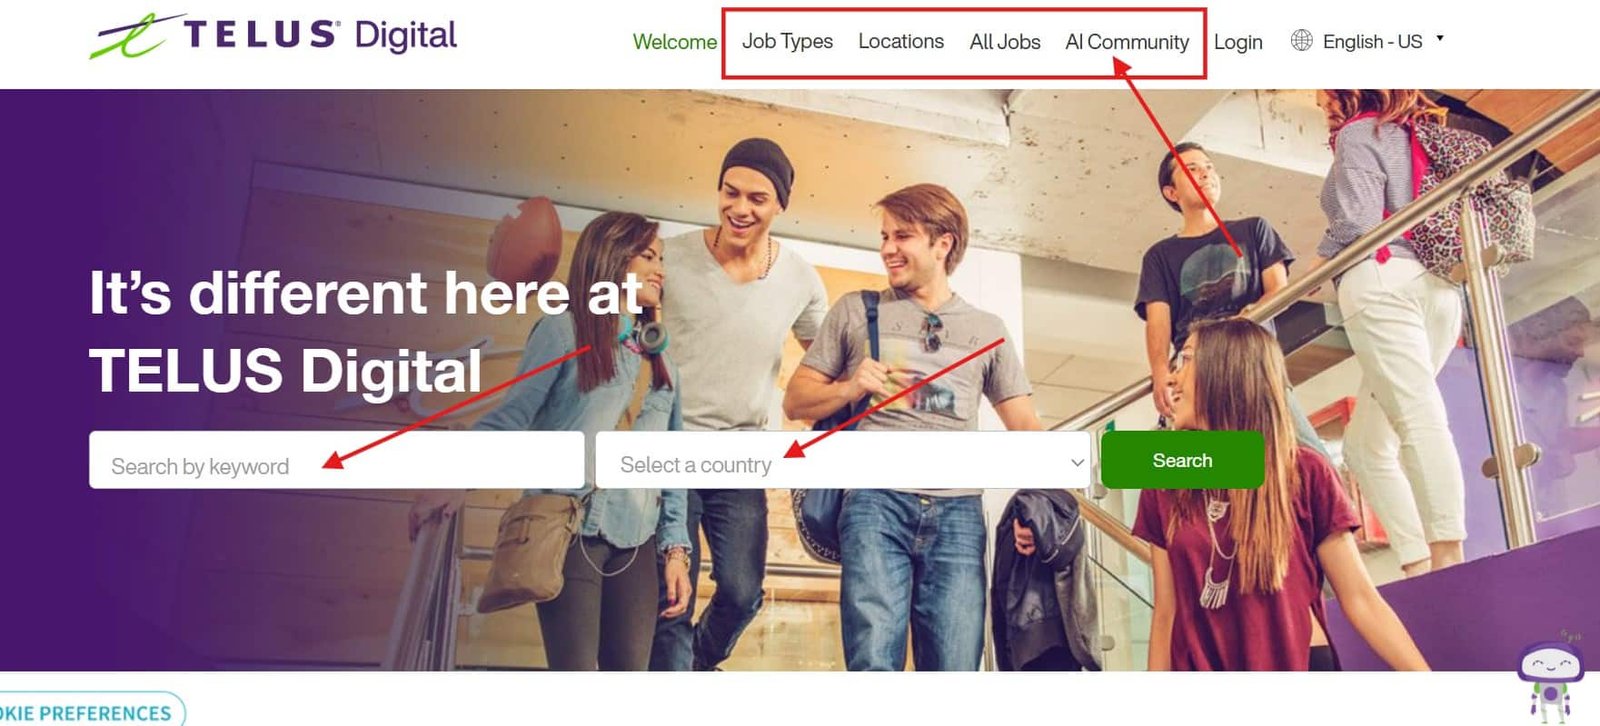Screen dimensions: 1600x726
Task: Focus the Search by keyword field
Action: coord(336,460)
